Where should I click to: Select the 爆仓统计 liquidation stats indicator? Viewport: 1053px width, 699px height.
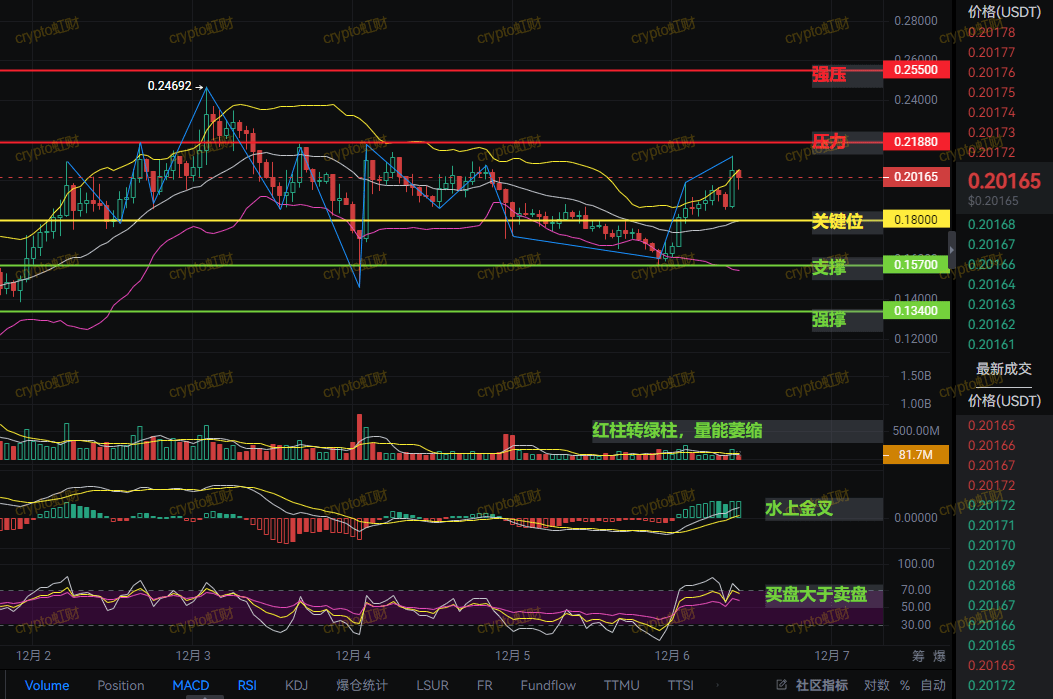362,685
